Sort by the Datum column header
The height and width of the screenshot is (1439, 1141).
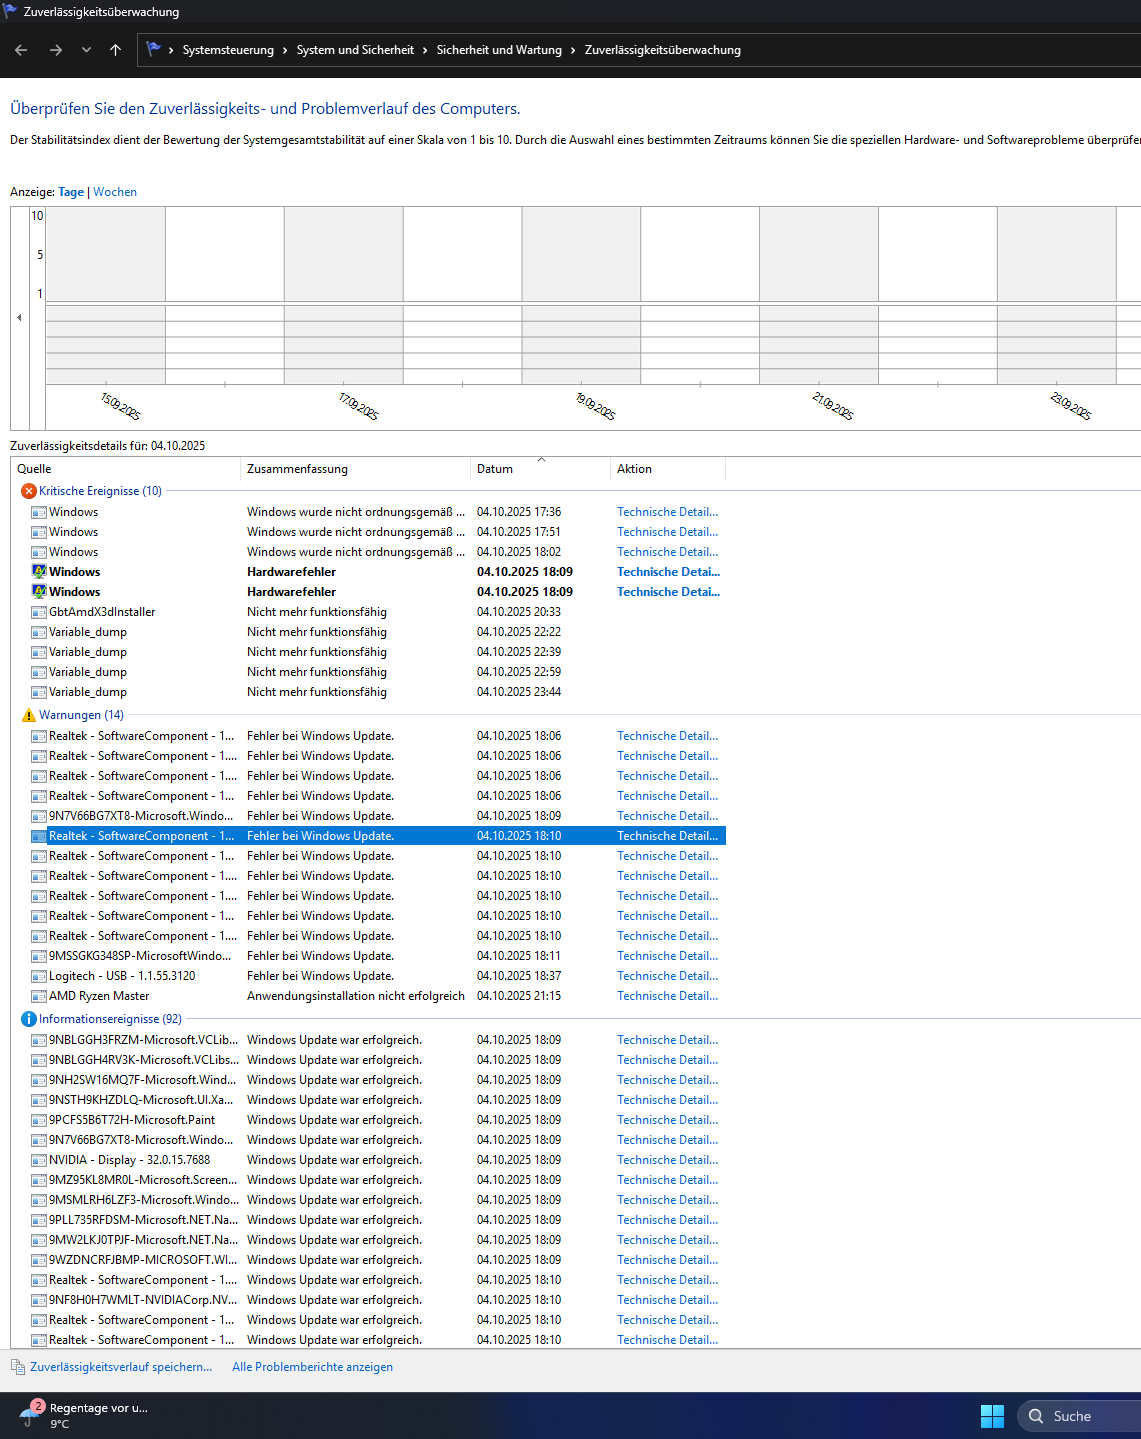click(x=540, y=469)
